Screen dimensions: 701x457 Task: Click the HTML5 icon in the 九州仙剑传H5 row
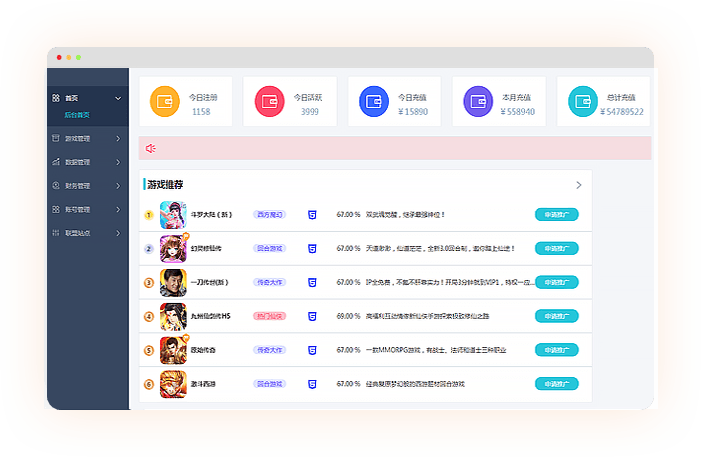click(312, 317)
